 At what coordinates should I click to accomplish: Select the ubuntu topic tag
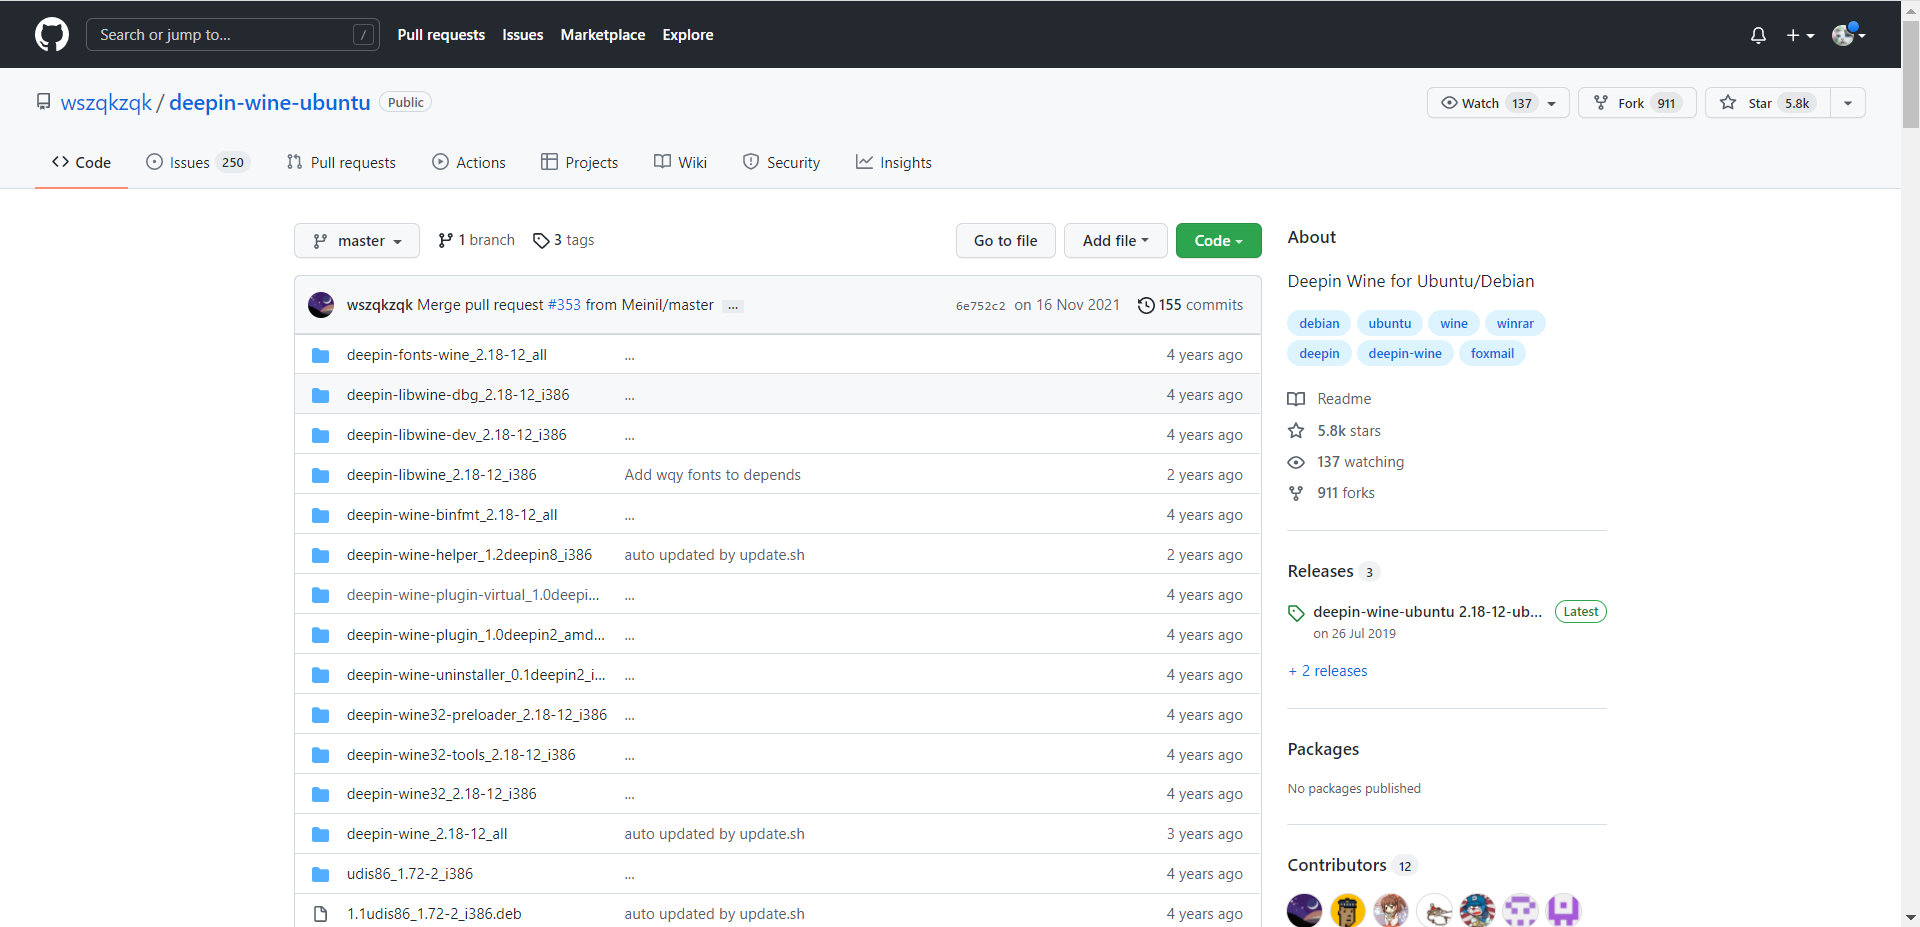click(x=1389, y=323)
